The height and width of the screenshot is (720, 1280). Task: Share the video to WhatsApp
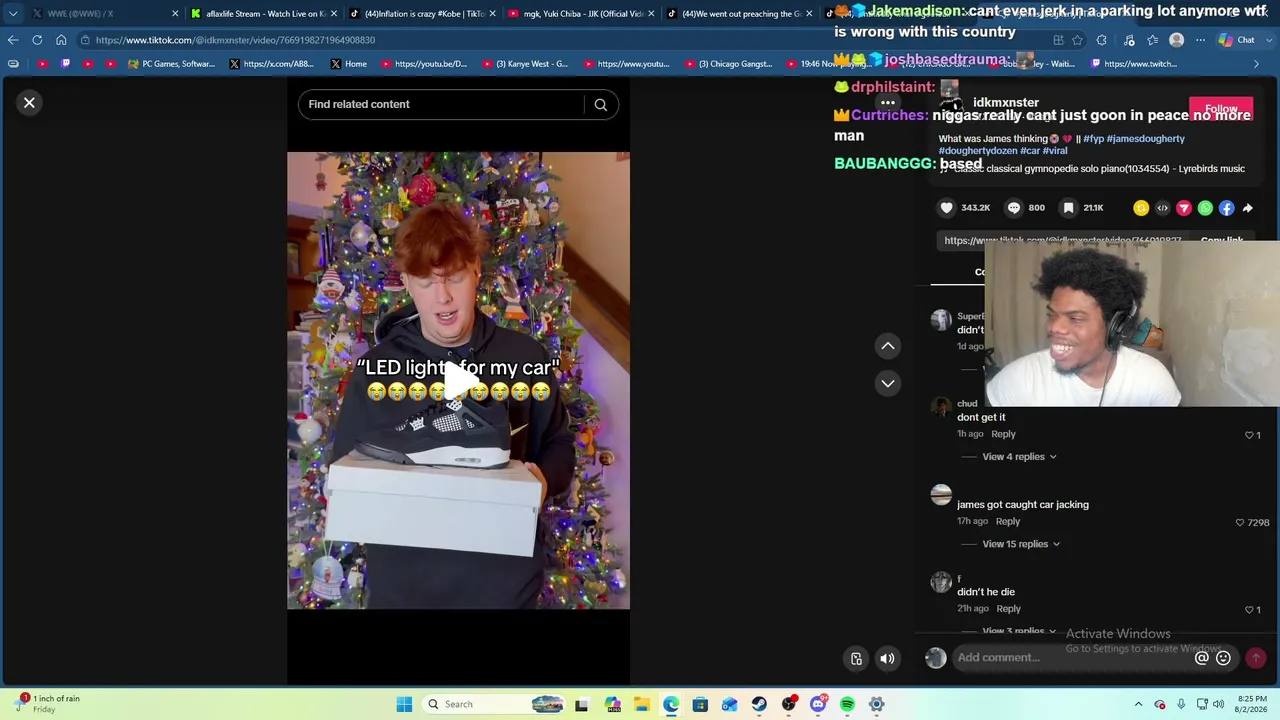pyautogui.click(x=1205, y=208)
